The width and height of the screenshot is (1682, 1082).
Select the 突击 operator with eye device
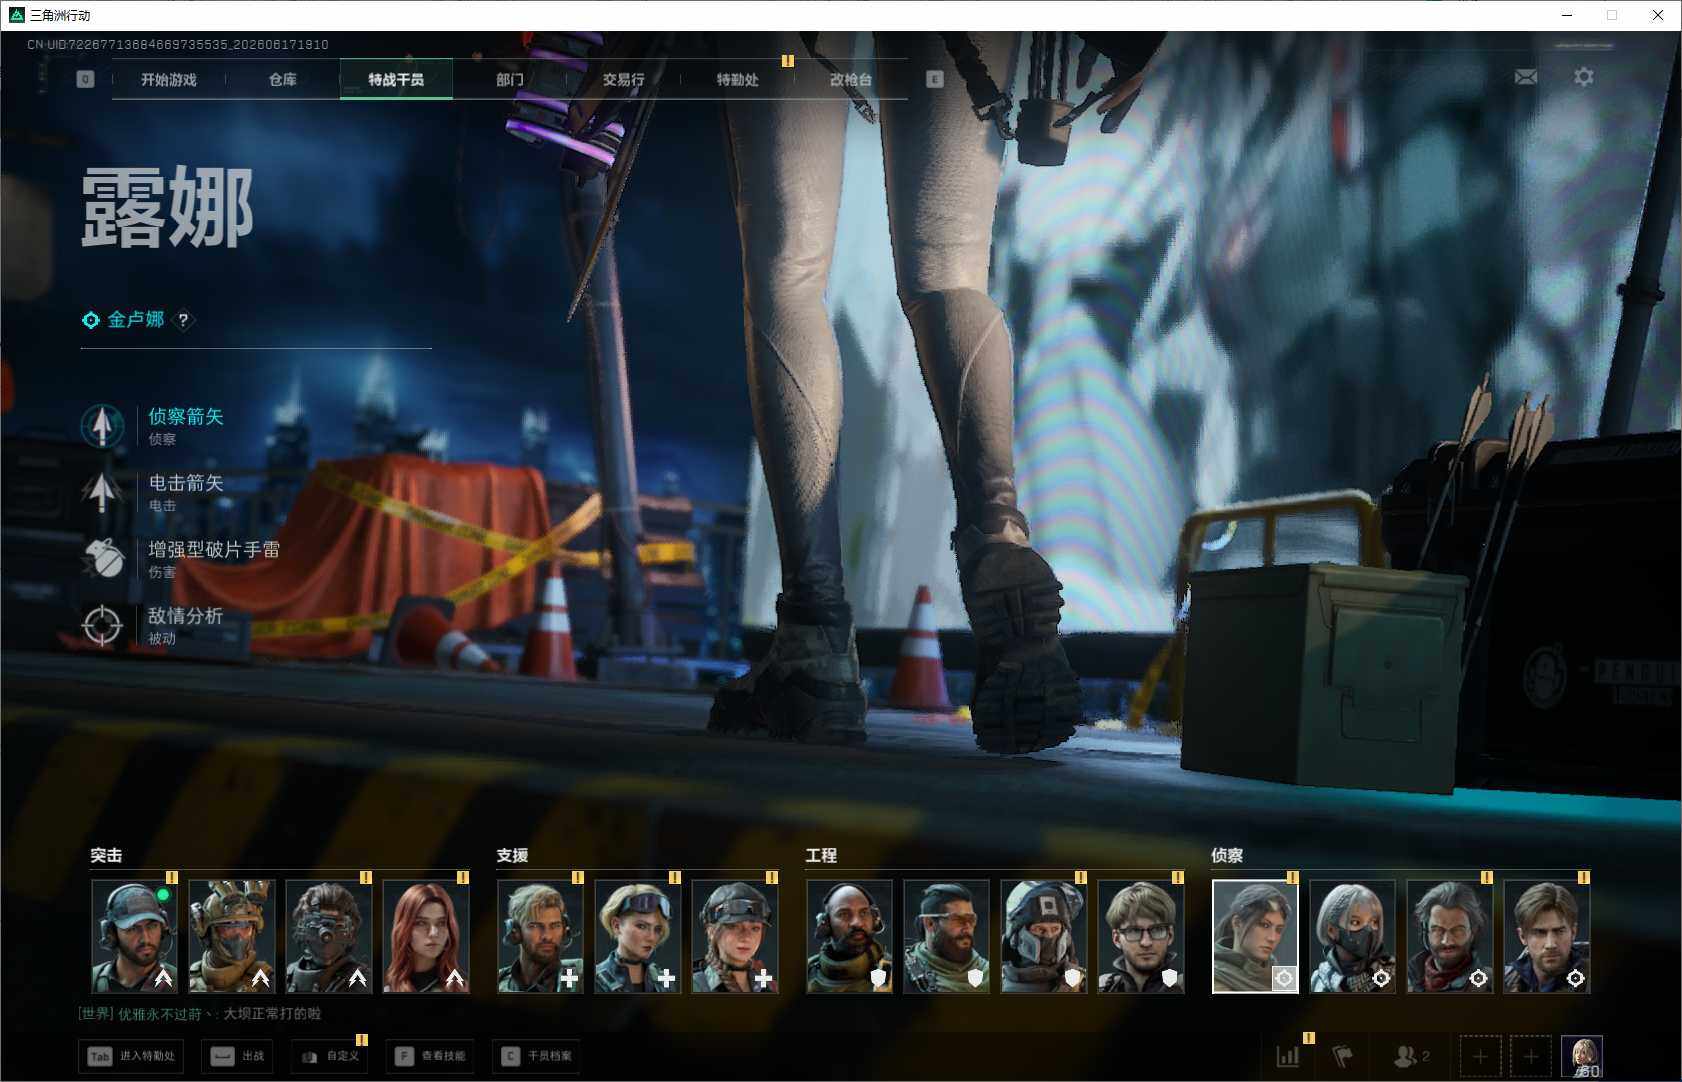[329, 936]
